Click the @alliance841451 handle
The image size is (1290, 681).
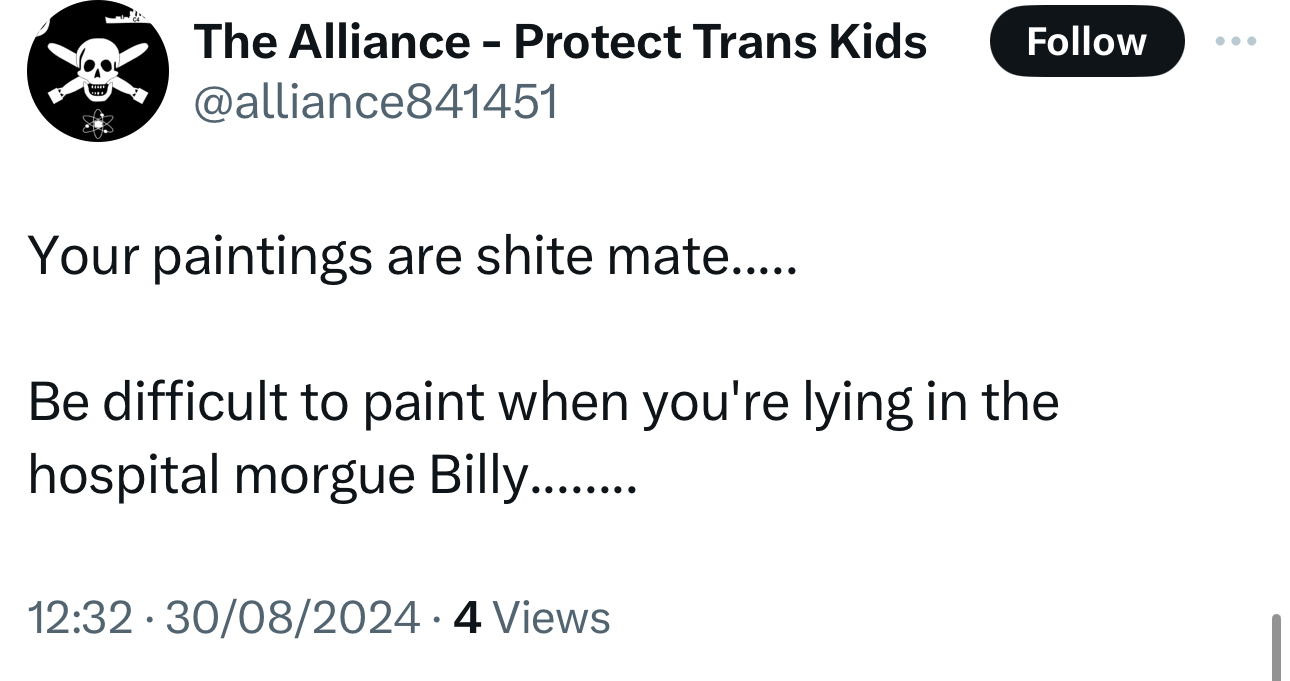[375, 101]
